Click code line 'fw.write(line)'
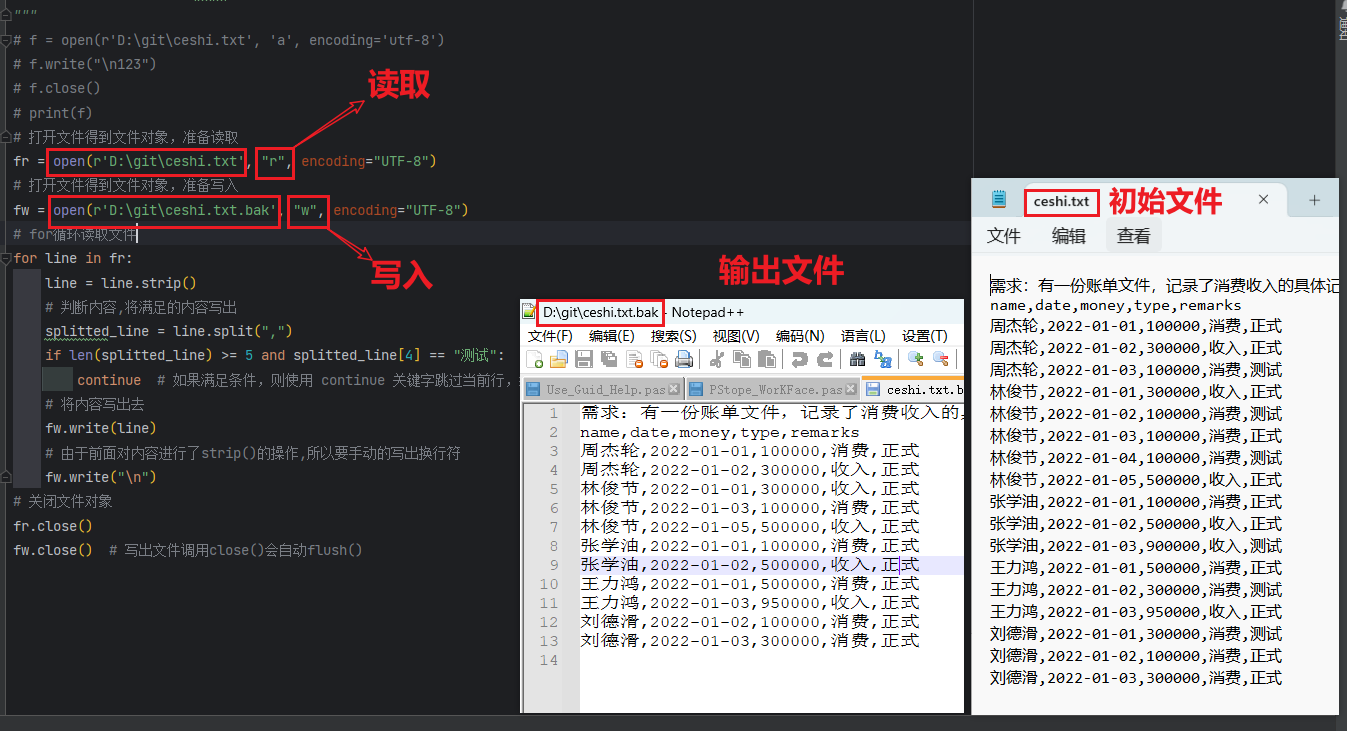The image size is (1347, 731). point(101,429)
